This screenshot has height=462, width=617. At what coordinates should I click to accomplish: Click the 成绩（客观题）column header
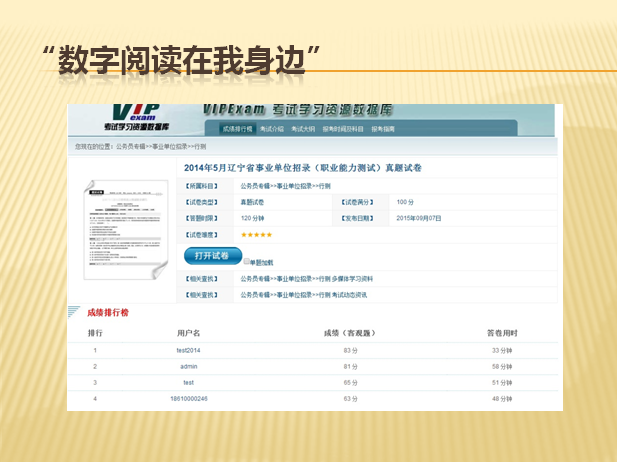(x=349, y=332)
